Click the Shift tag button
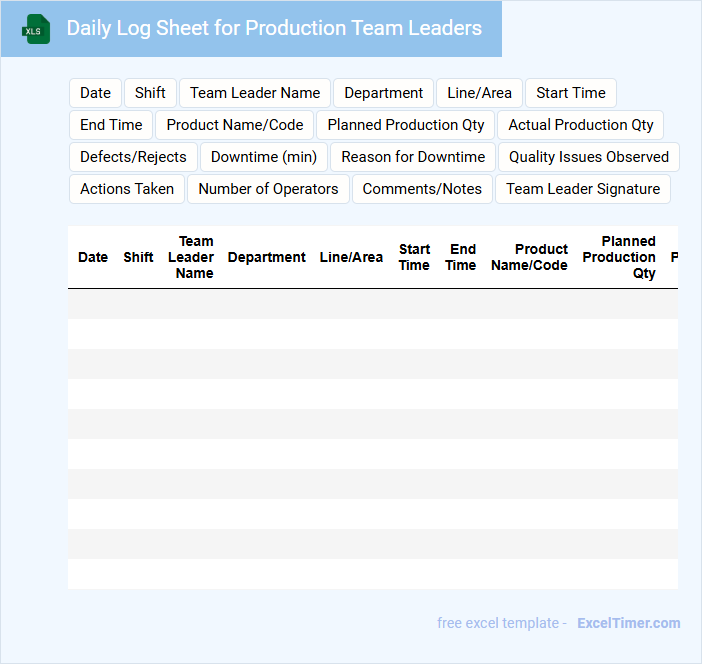 click(150, 93)
